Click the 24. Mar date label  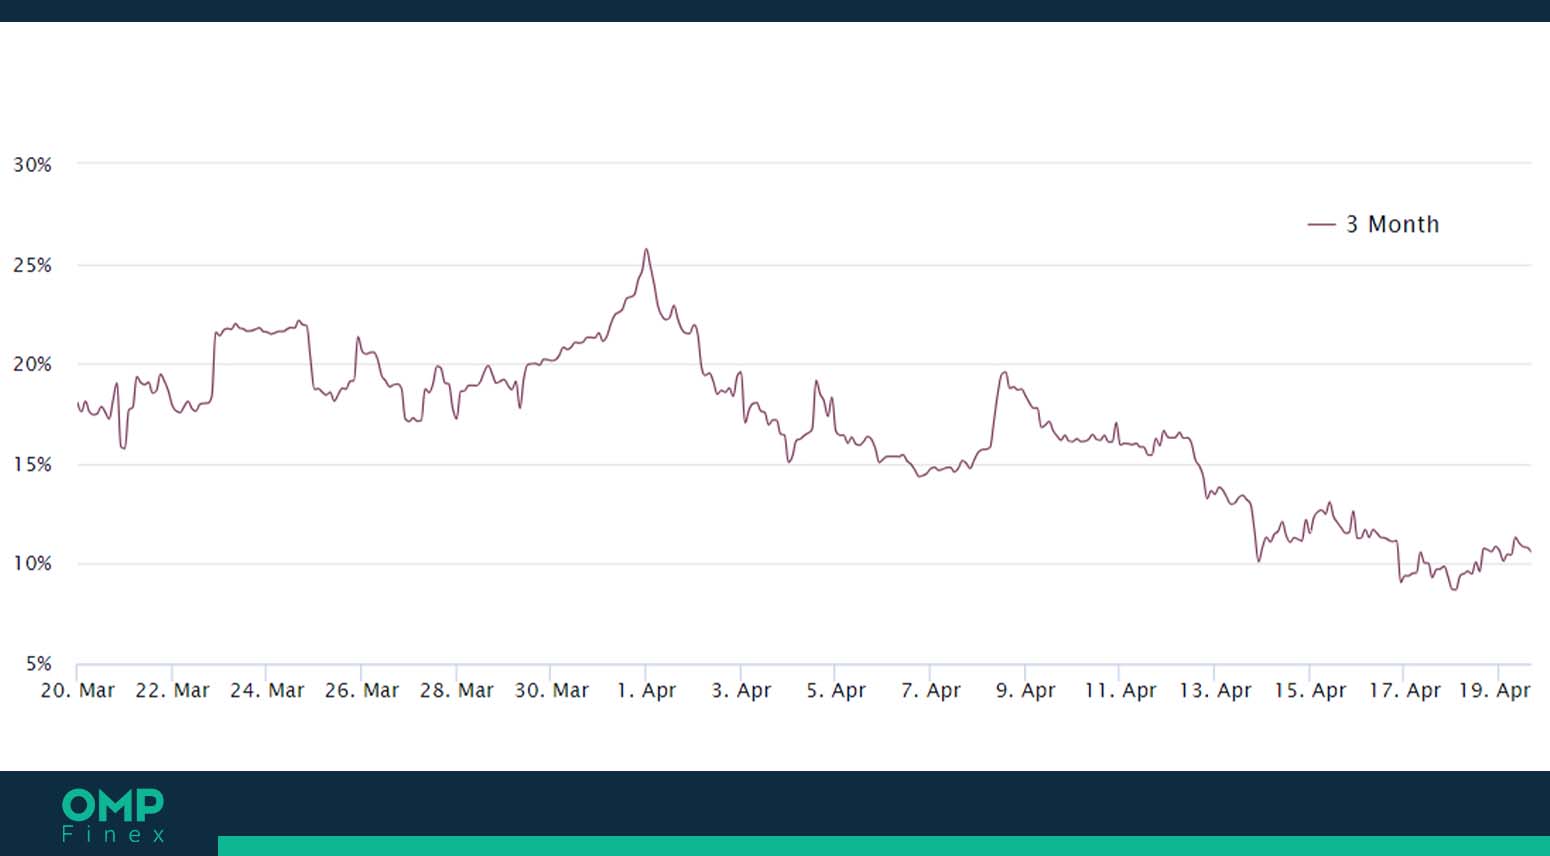click(x=267, y=691)
